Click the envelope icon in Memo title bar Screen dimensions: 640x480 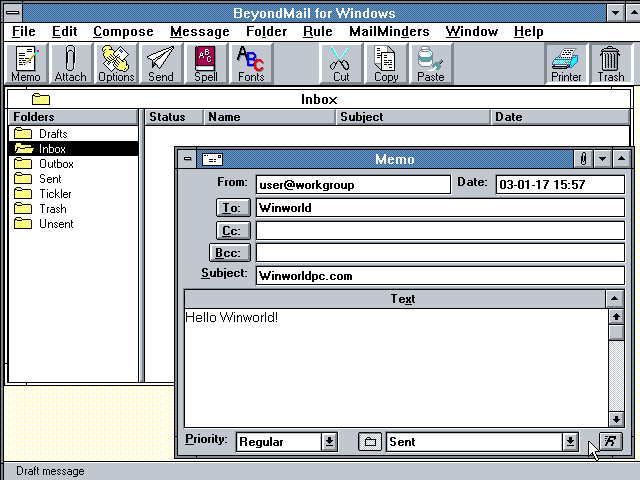click(212, 159)
